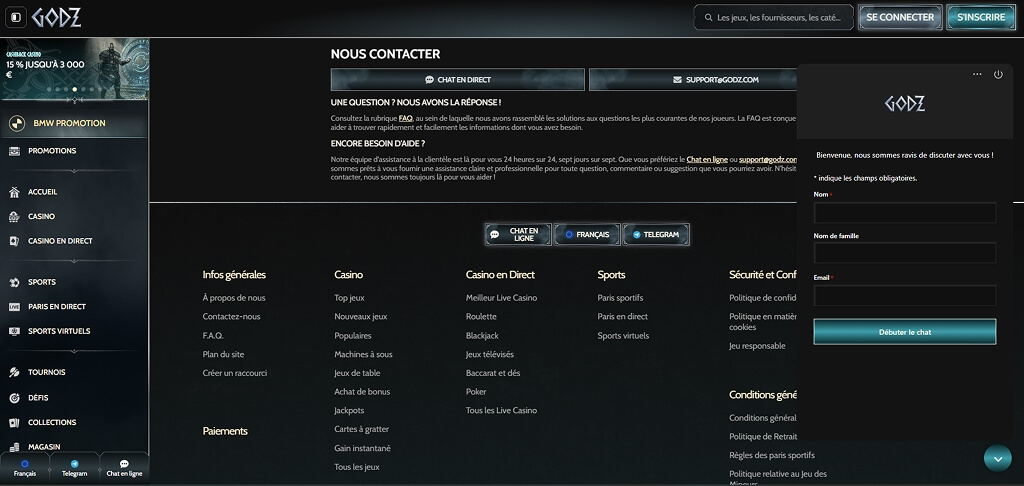Toggle the sidebar collapse icon

16,17
